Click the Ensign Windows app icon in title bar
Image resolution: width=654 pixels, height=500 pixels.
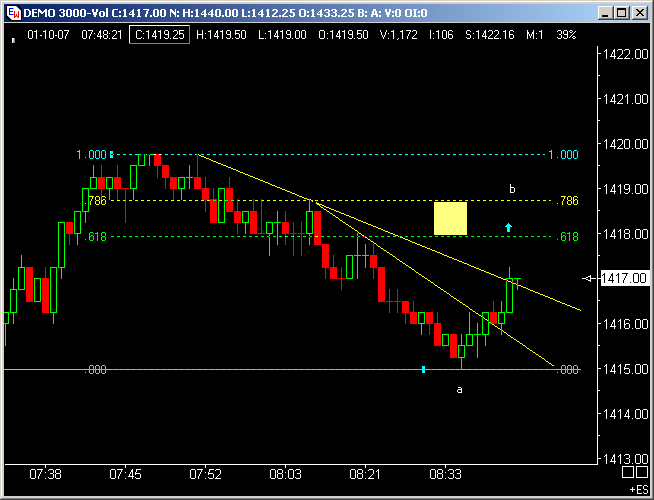coord(13,13)
